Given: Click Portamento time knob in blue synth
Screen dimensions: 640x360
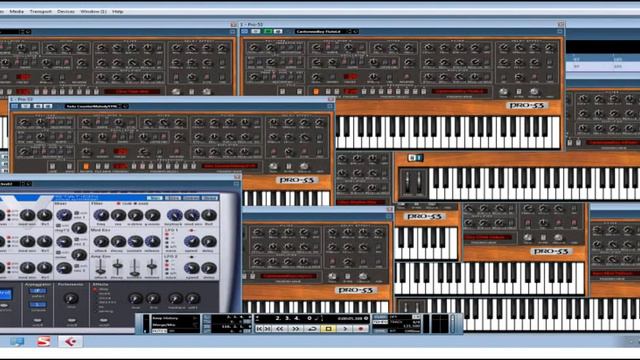Looking at the screenshot, I should [71, 298].
